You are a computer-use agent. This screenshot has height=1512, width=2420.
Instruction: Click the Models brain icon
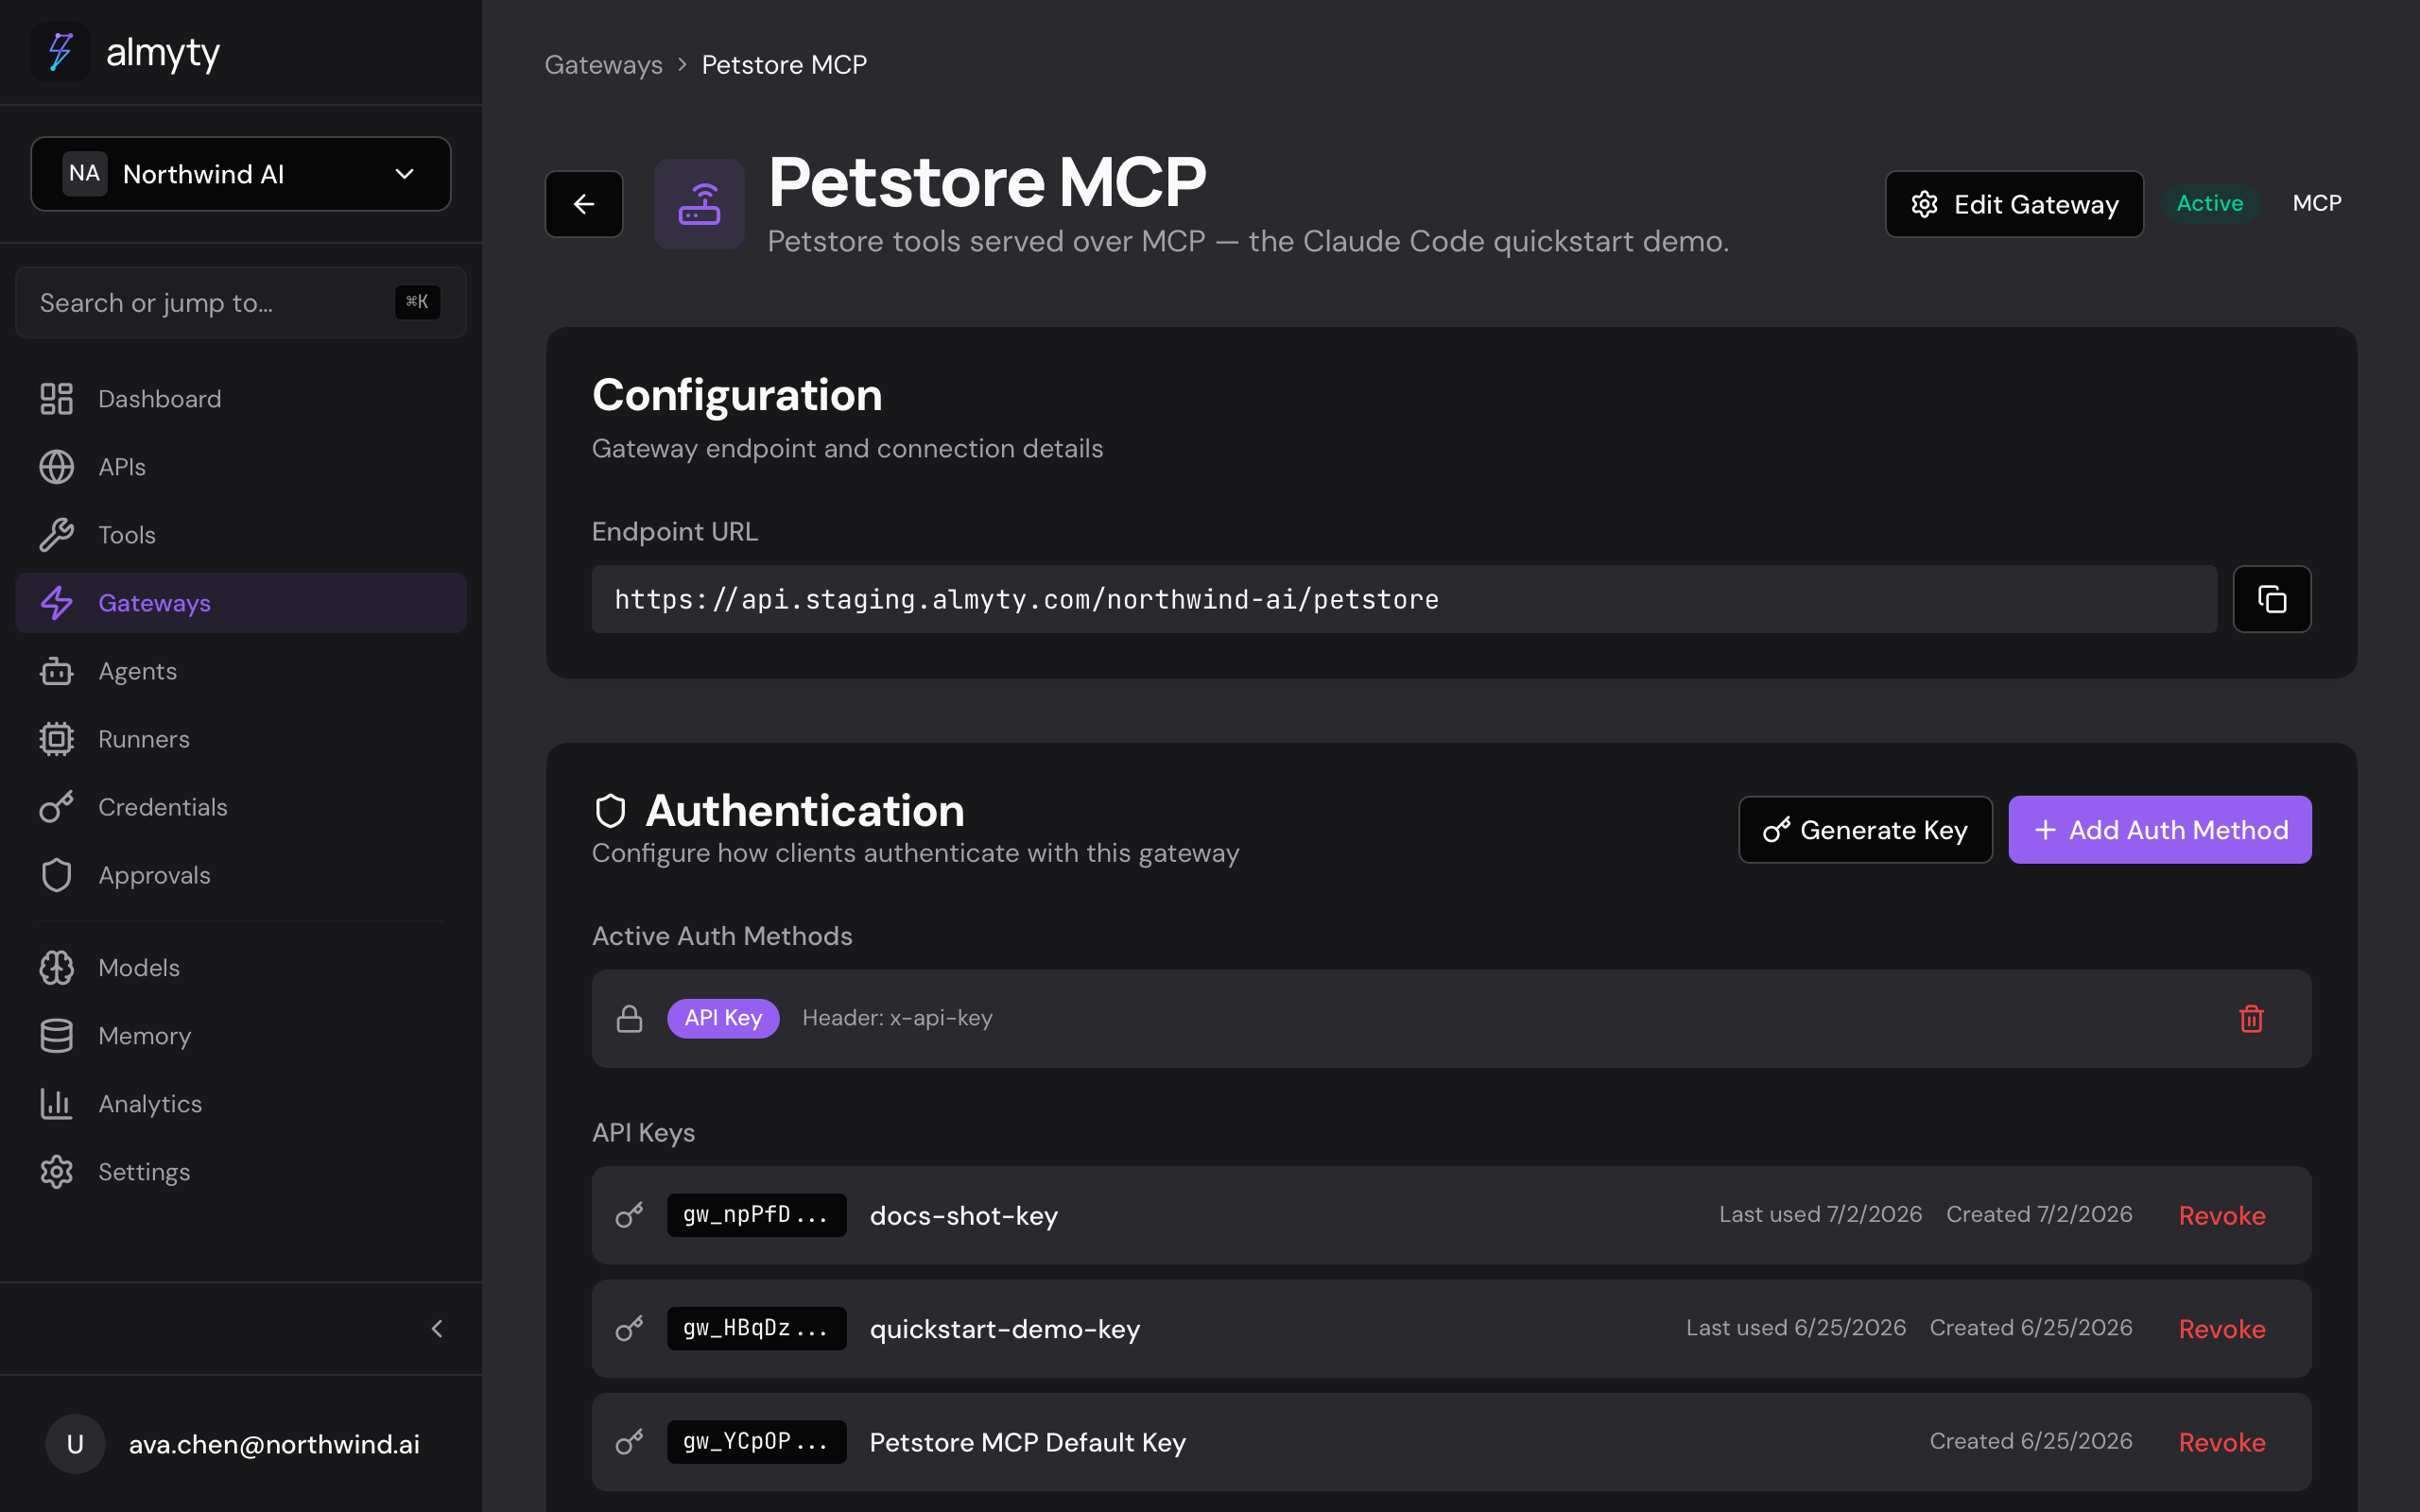pyautogui.click(x=57, y=968)
